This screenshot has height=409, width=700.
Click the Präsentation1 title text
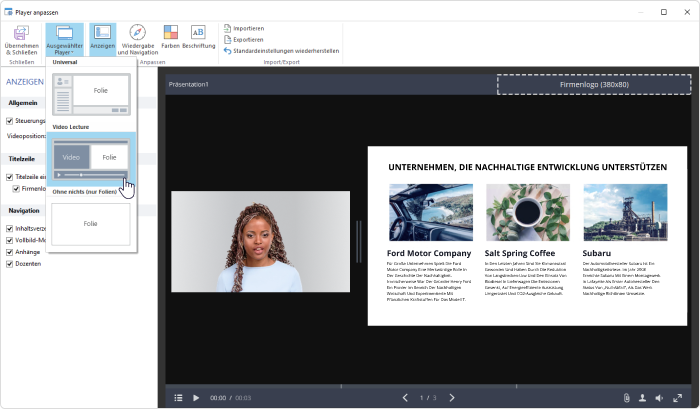click(x=188, y=84)
